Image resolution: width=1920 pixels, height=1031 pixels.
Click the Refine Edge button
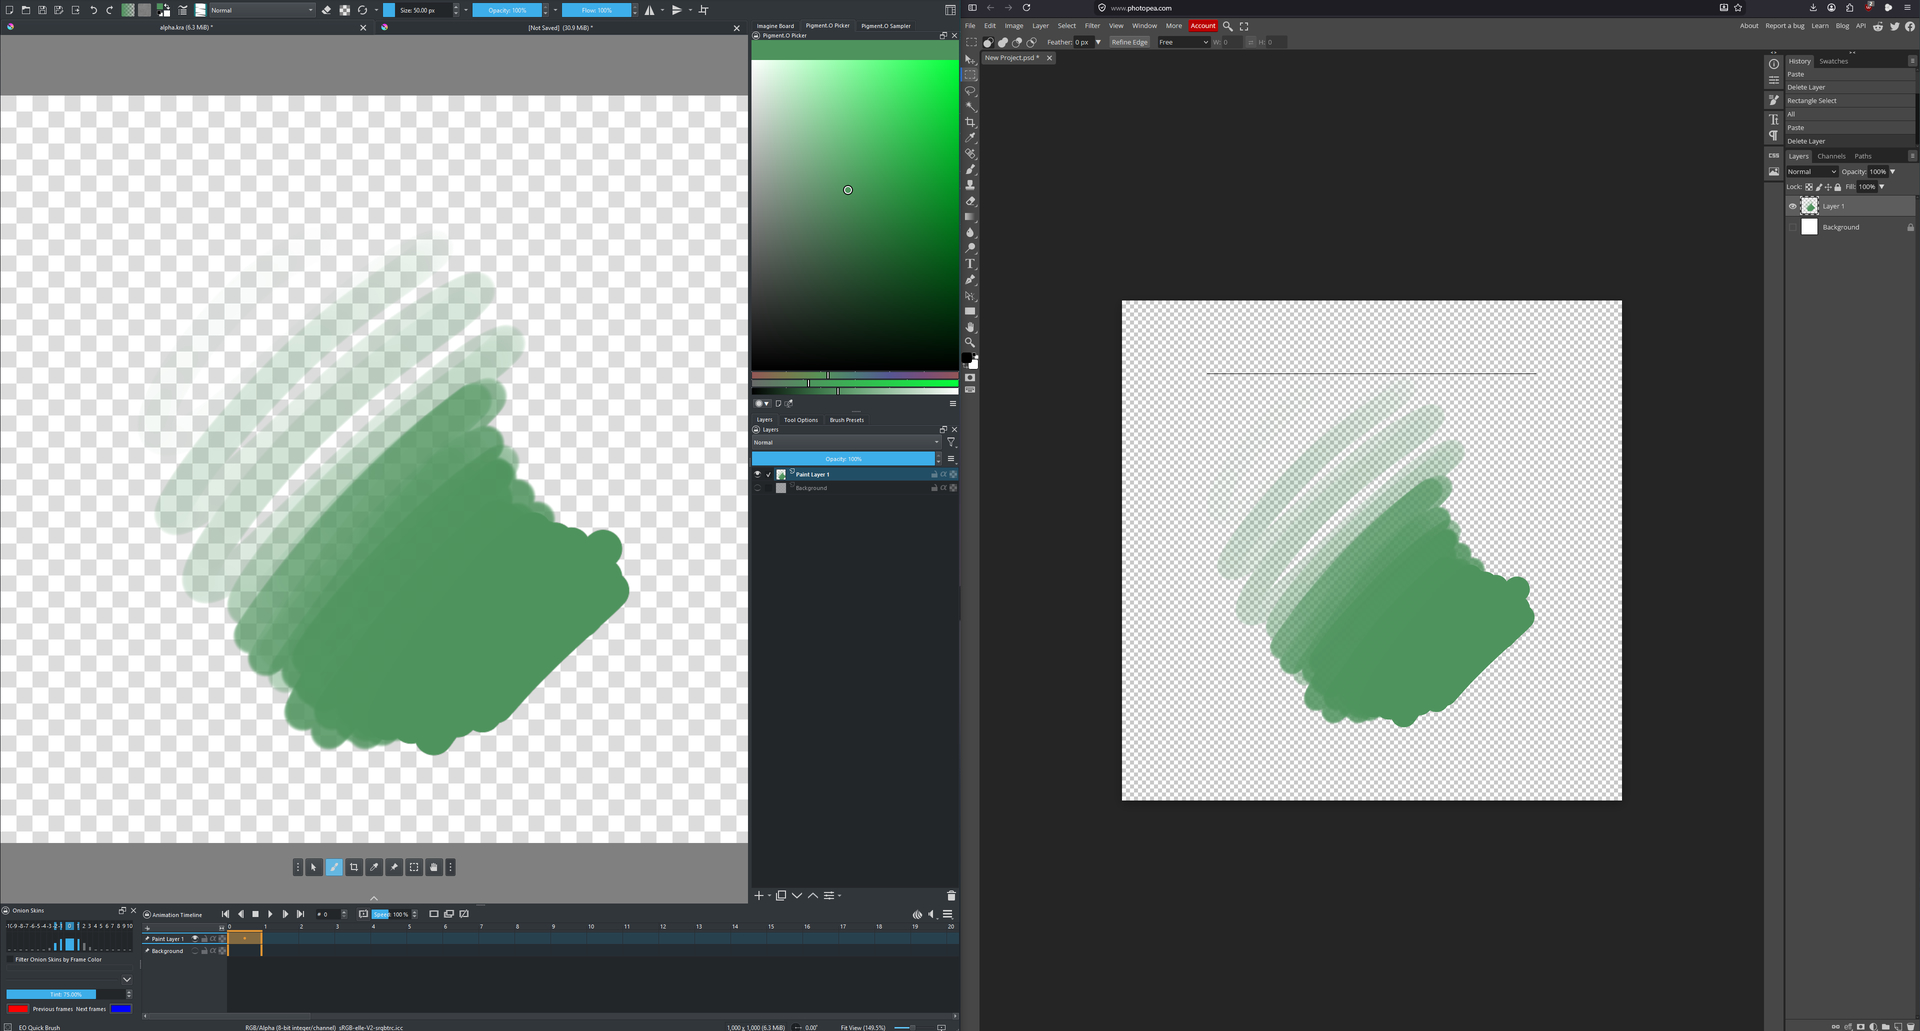(1129, 42)
